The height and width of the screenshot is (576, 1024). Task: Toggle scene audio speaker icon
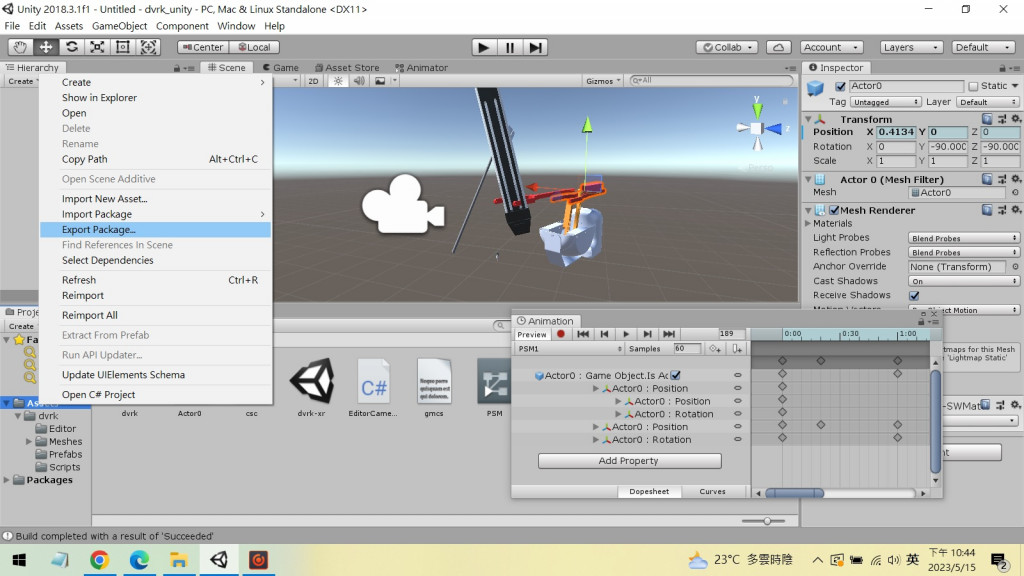pyautogui.click(x=359, y=81)
